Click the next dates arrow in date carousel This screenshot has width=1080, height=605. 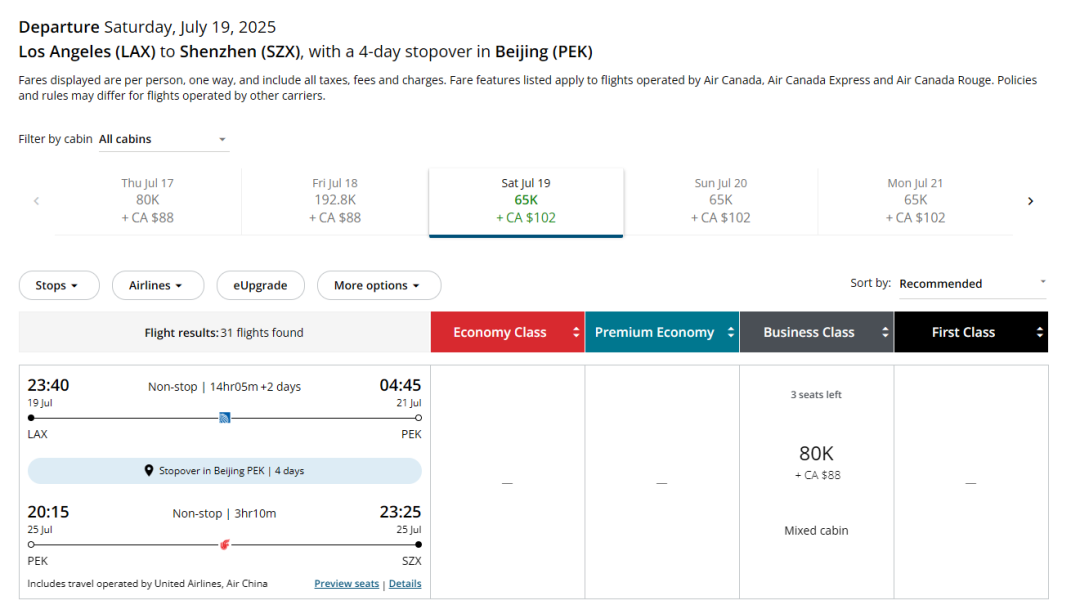pos(1030,201)
